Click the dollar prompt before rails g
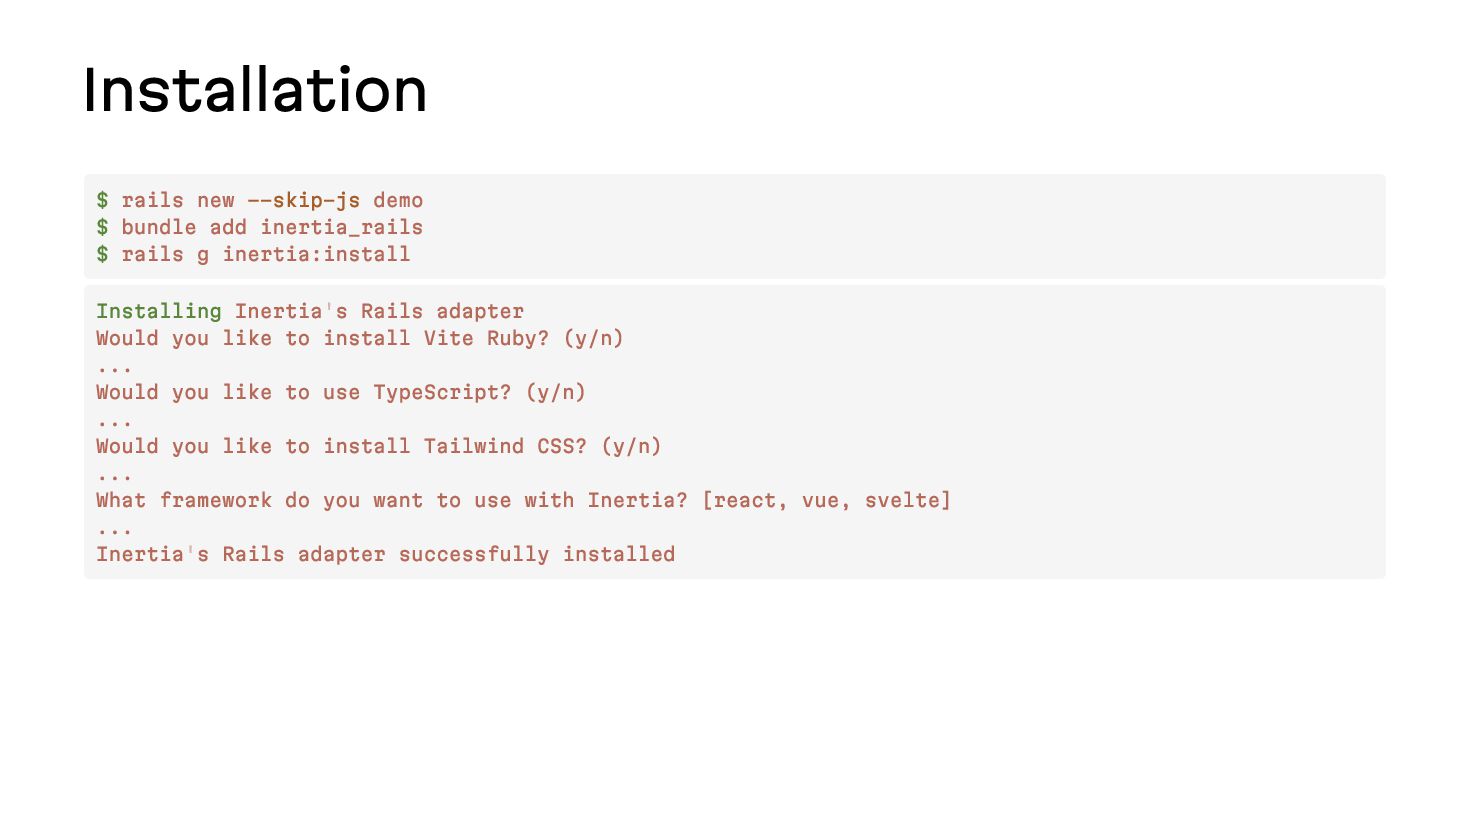 point(102,254)
